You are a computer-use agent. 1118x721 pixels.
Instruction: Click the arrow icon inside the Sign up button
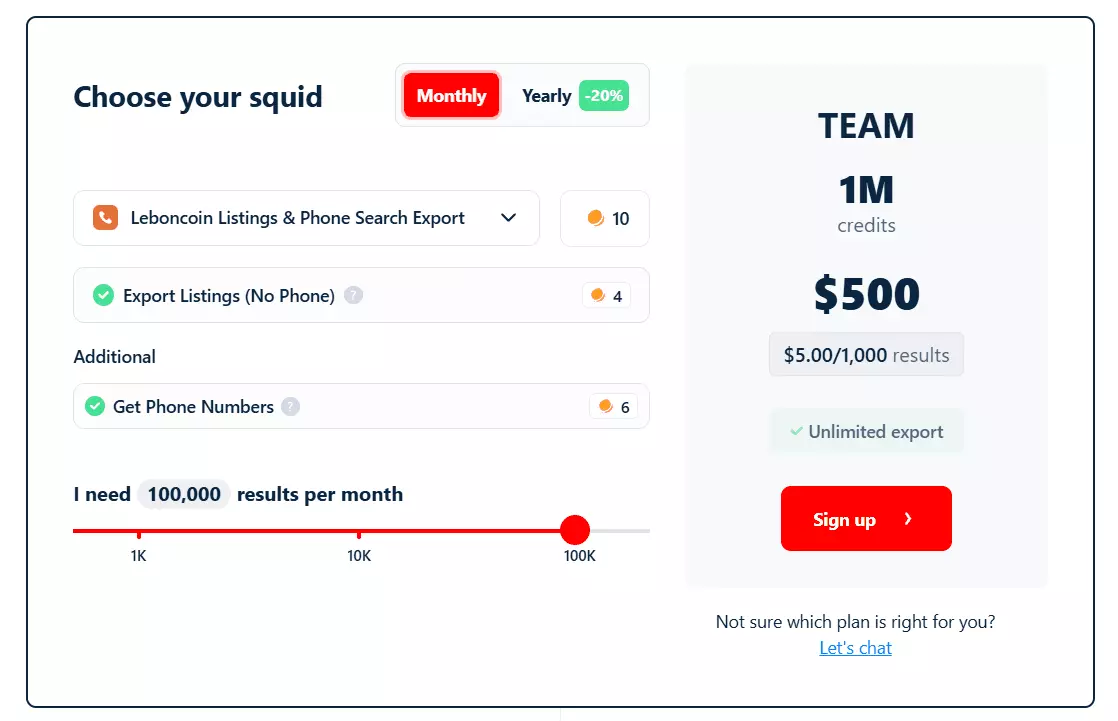point(908,519)
